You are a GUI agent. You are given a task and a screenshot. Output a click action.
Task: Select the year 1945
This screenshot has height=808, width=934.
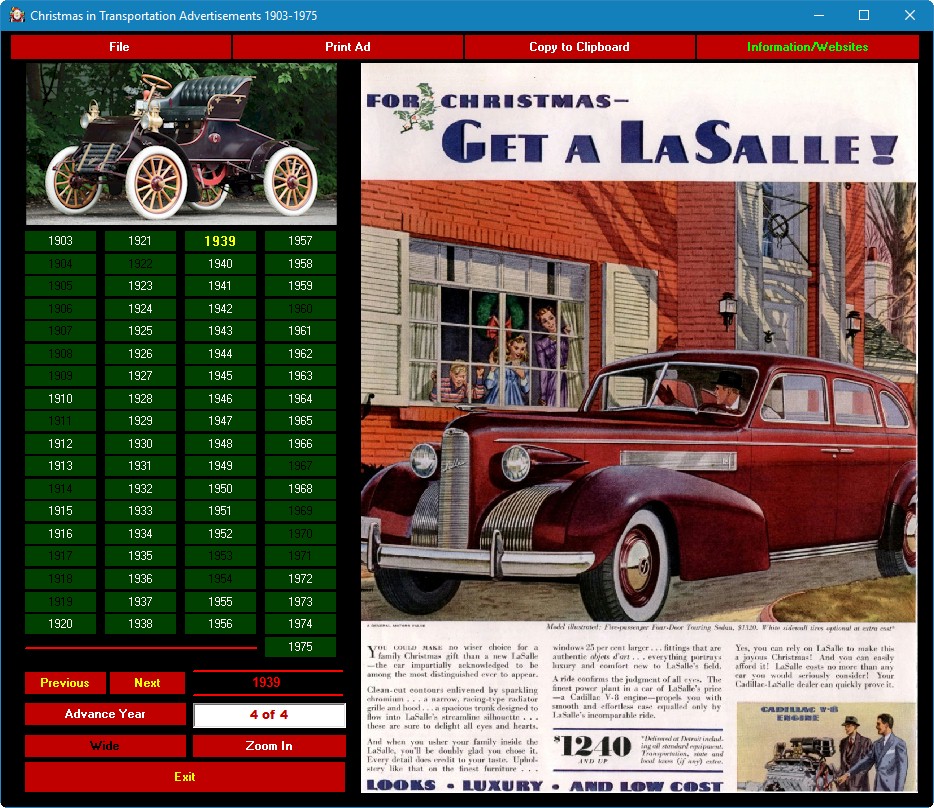tap(220, 376)
